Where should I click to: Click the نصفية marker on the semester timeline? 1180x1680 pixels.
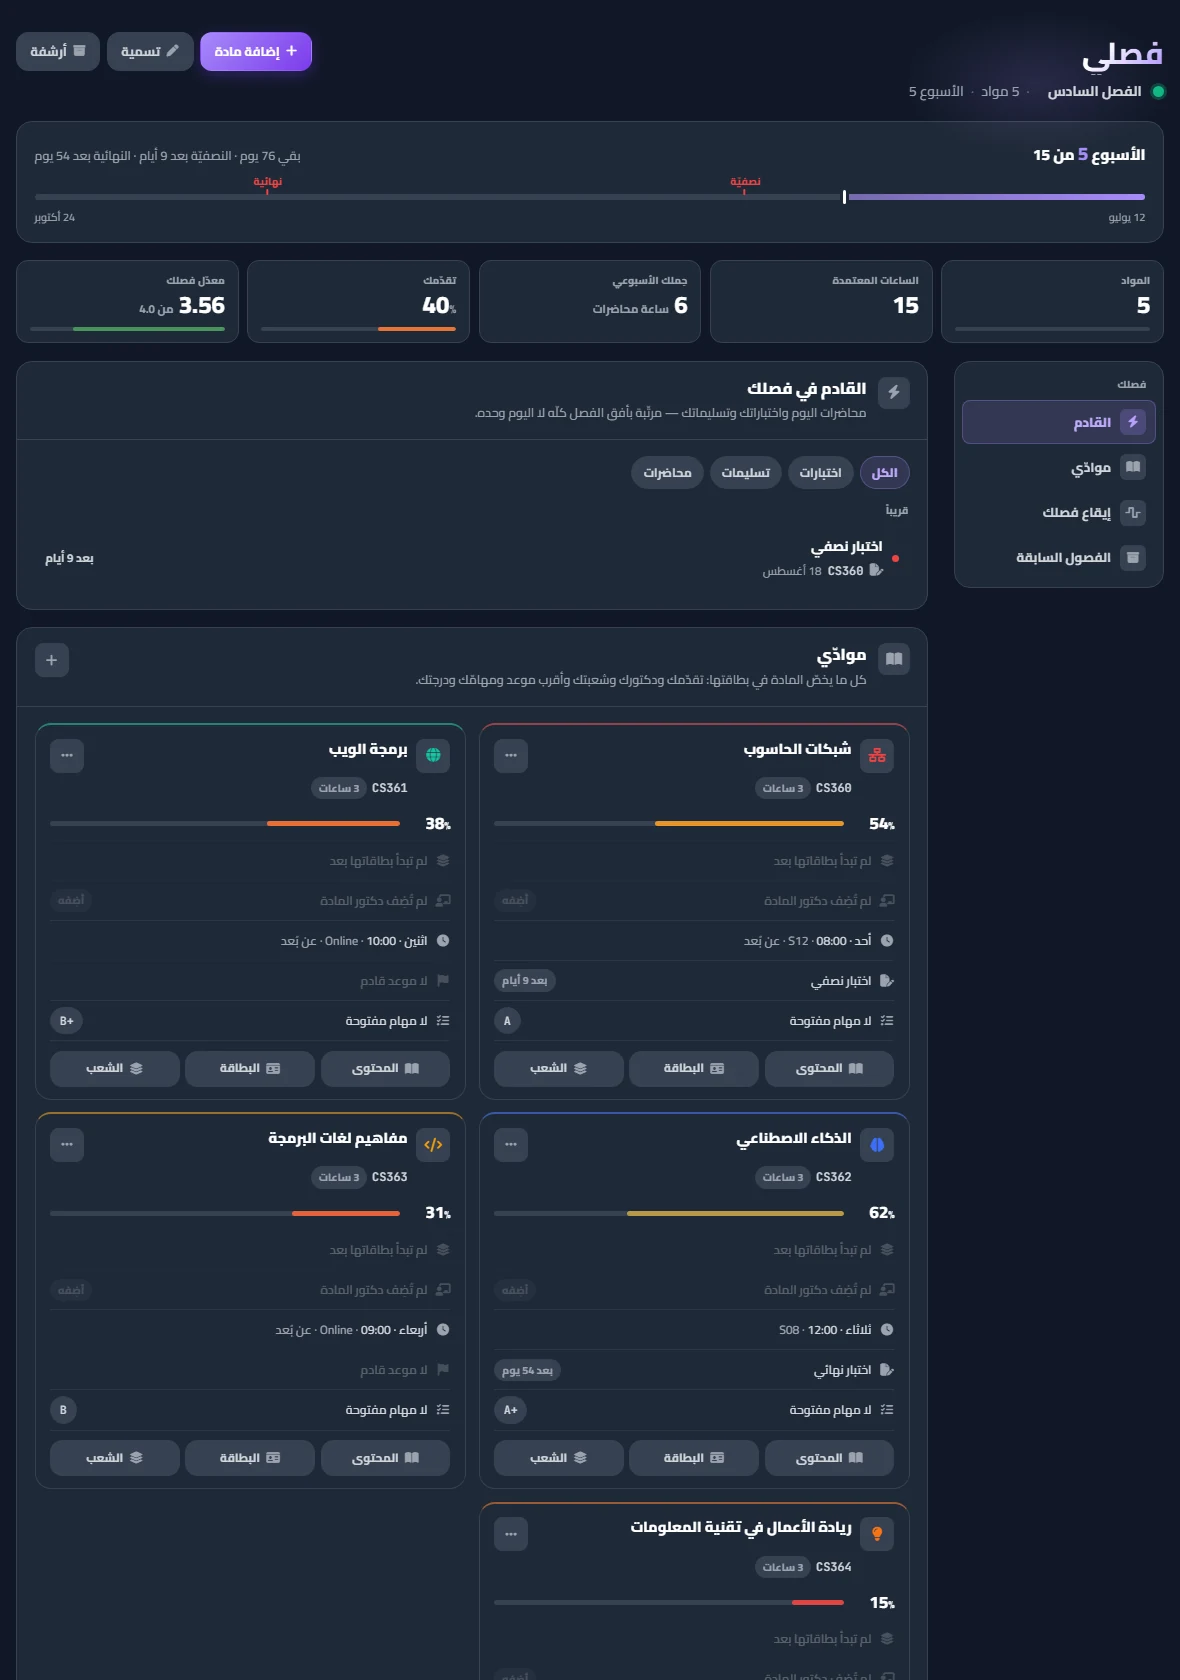click(x=745, y=183)
